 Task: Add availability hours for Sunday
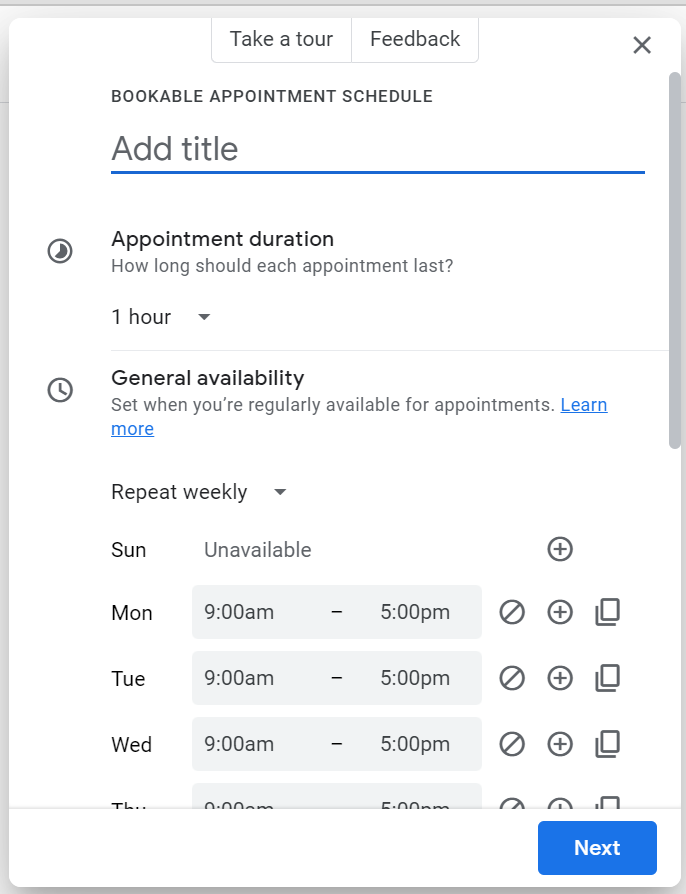click(x=560, y=549)
